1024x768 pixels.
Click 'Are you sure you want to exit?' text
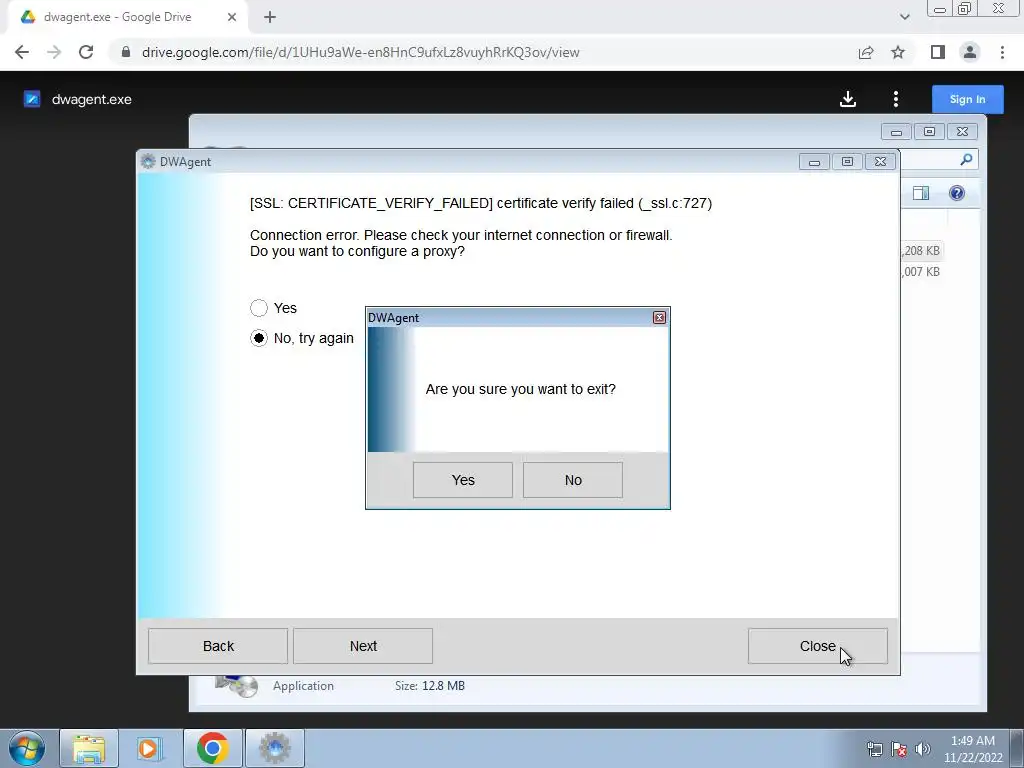(x=520, y=389)
